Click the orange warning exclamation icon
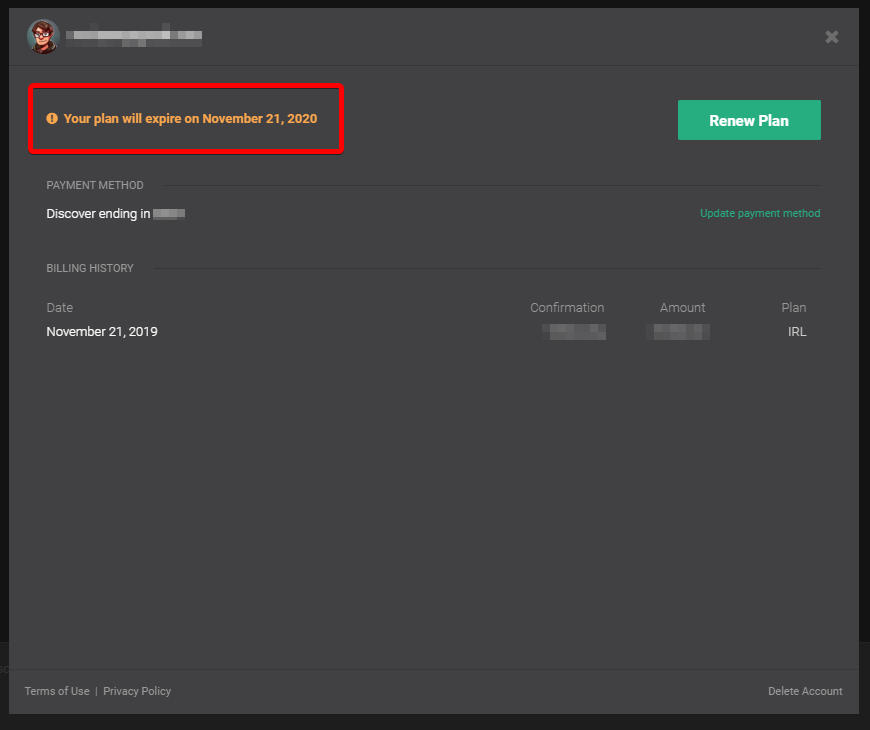Image resolution: width=870 pixels, height=730 pixels. pyautogui.click(x=52, y=118)
